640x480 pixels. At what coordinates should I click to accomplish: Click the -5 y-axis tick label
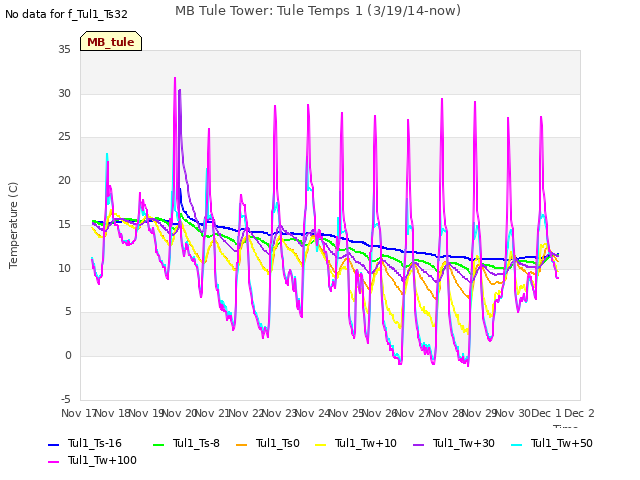click(x=66, y=399)
